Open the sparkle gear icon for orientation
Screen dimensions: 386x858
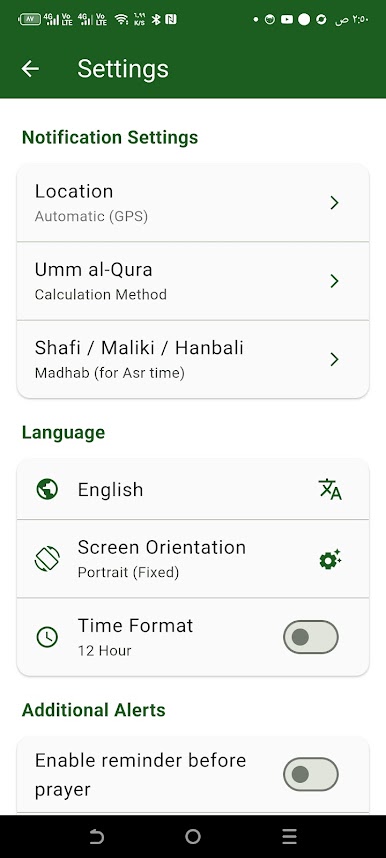pyautogui.click(x=330, y=559)
